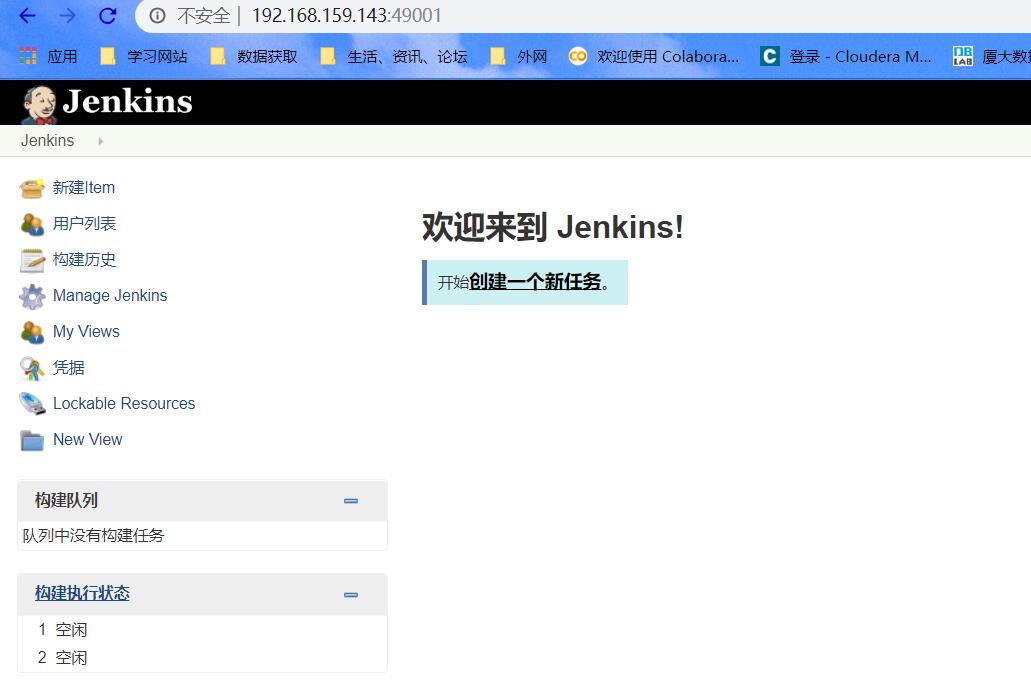Click the 构建历史 notepad icon

coord(32,260)
